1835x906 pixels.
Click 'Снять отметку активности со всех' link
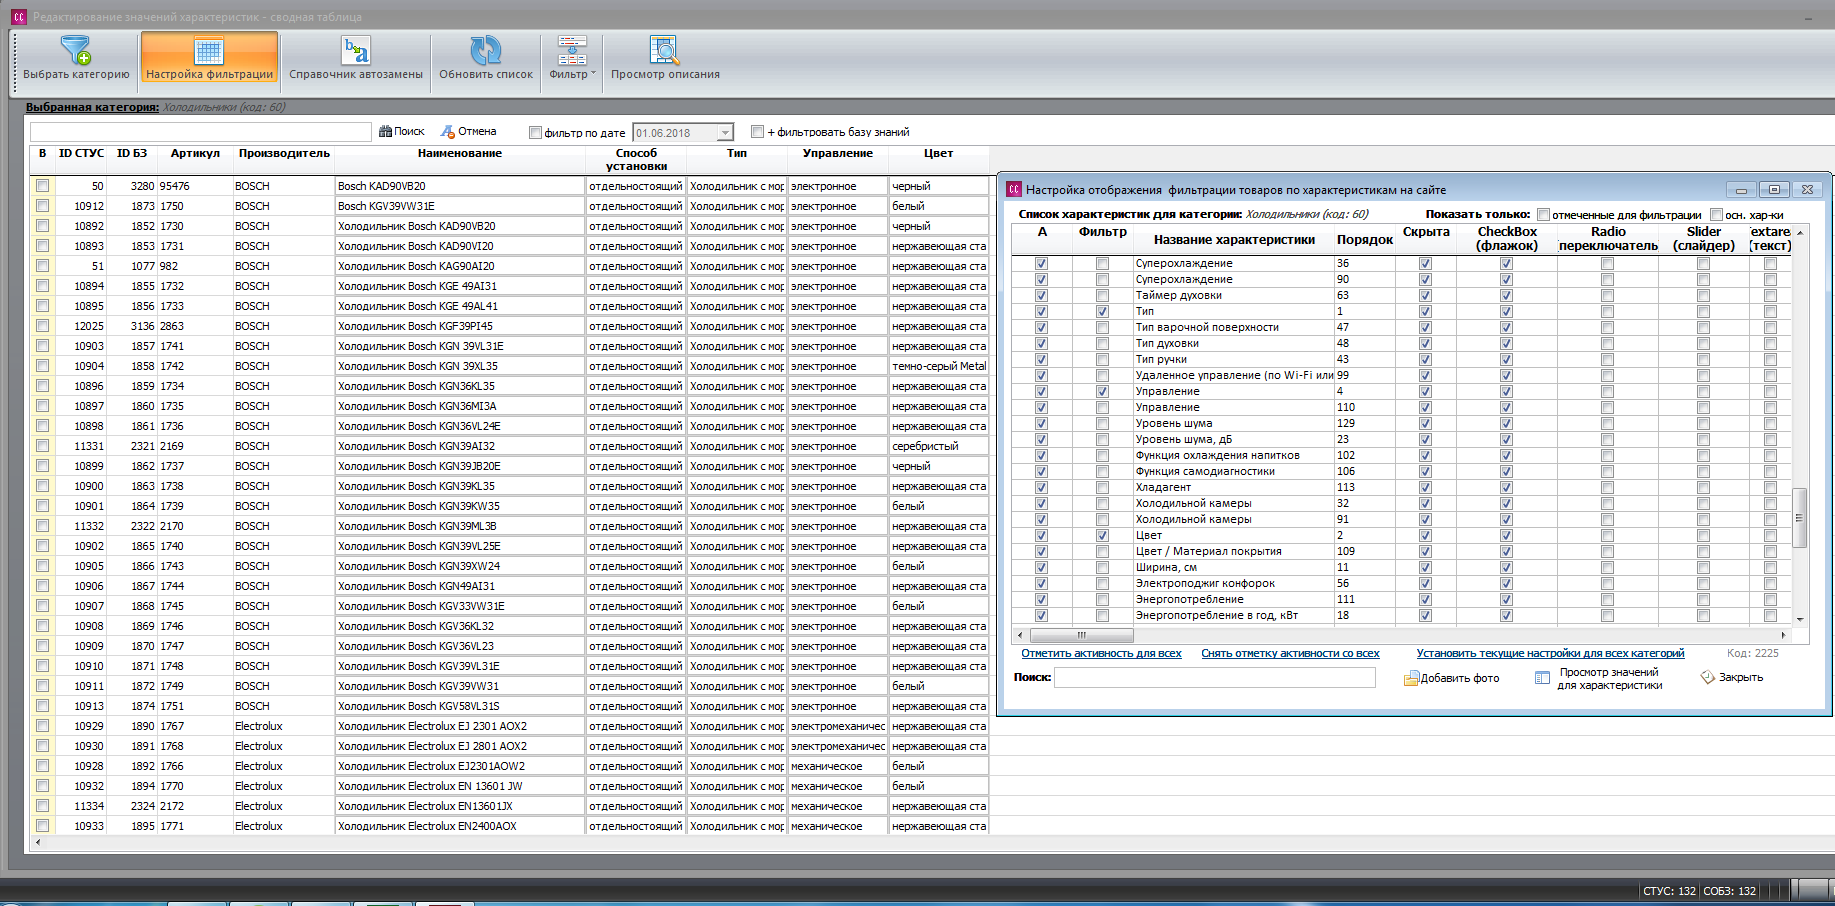click(1290, 653)
